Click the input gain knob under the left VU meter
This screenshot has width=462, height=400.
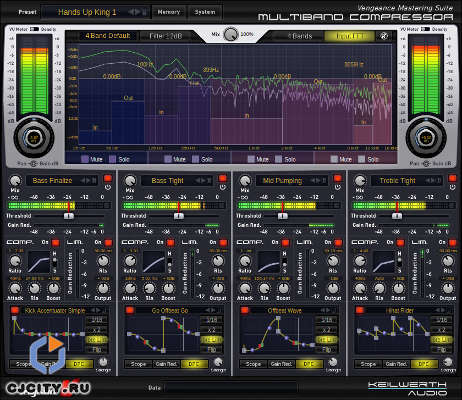pos(34,138)
